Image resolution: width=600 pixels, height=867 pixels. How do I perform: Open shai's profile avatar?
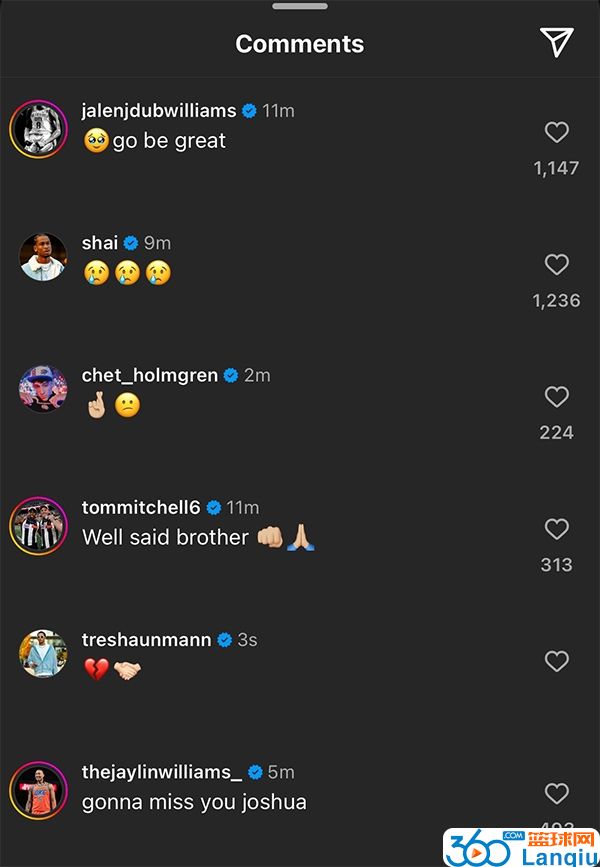[x=43, y=257]
